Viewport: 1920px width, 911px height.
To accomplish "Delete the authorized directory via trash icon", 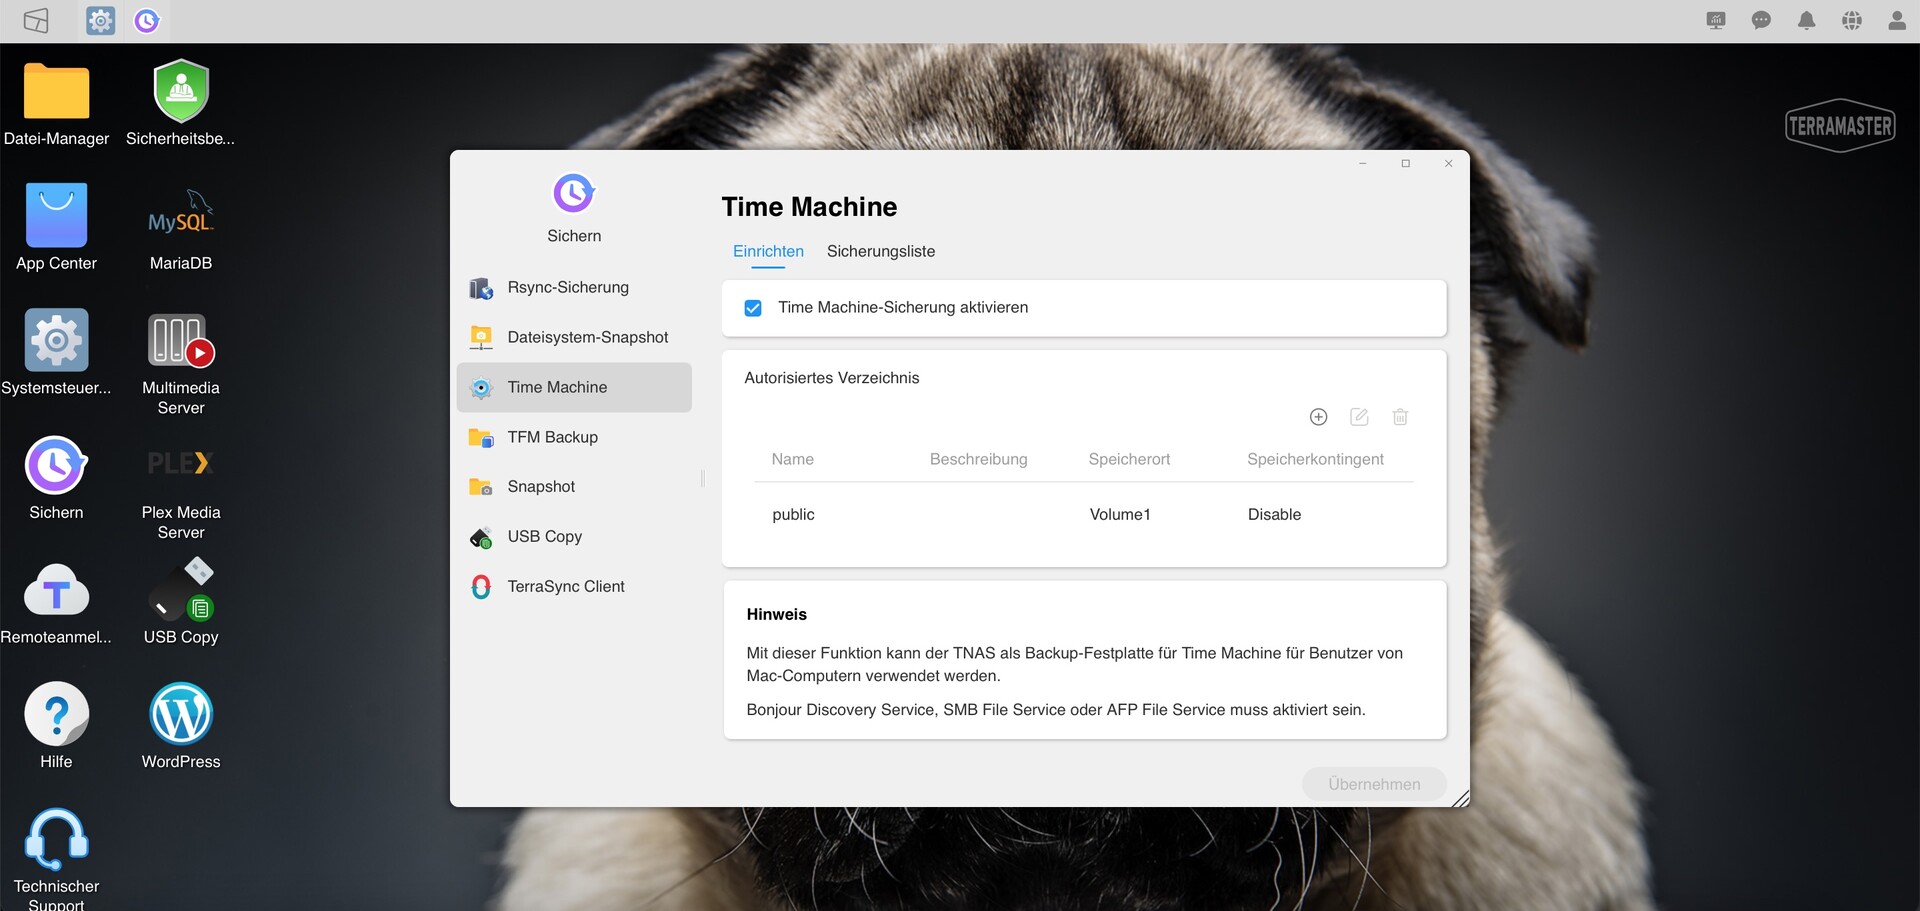I will pos(1400,417).
